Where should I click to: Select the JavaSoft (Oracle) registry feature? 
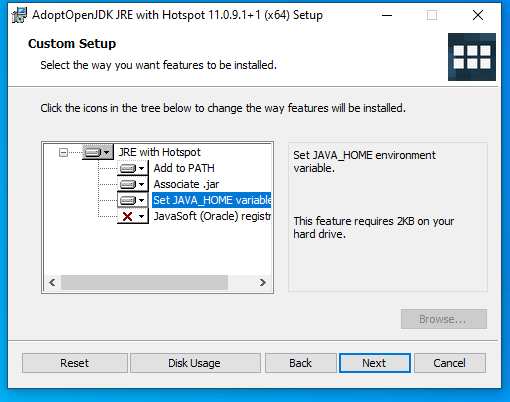coord(212,216)
